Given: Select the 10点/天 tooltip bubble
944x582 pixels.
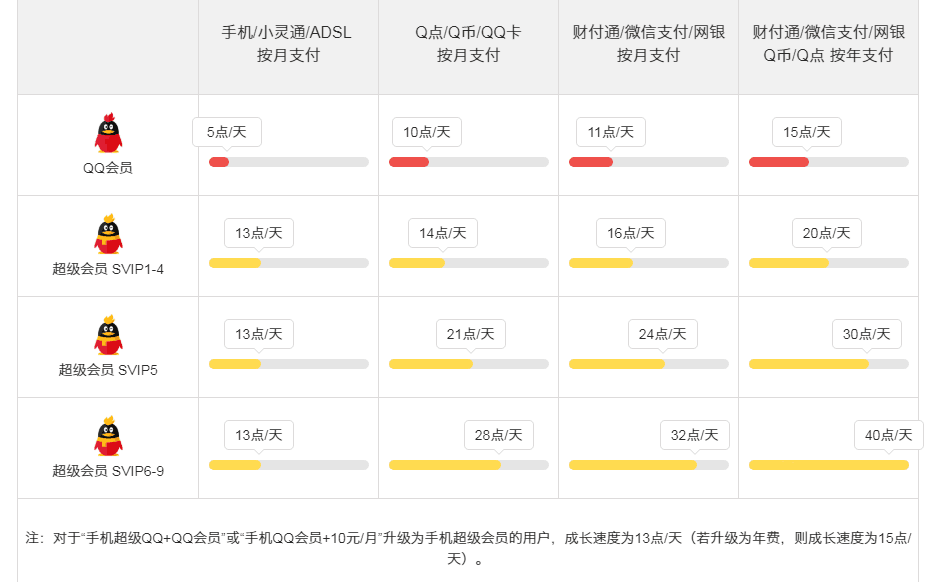Looking at the screenshot, I should click(427, 132).
